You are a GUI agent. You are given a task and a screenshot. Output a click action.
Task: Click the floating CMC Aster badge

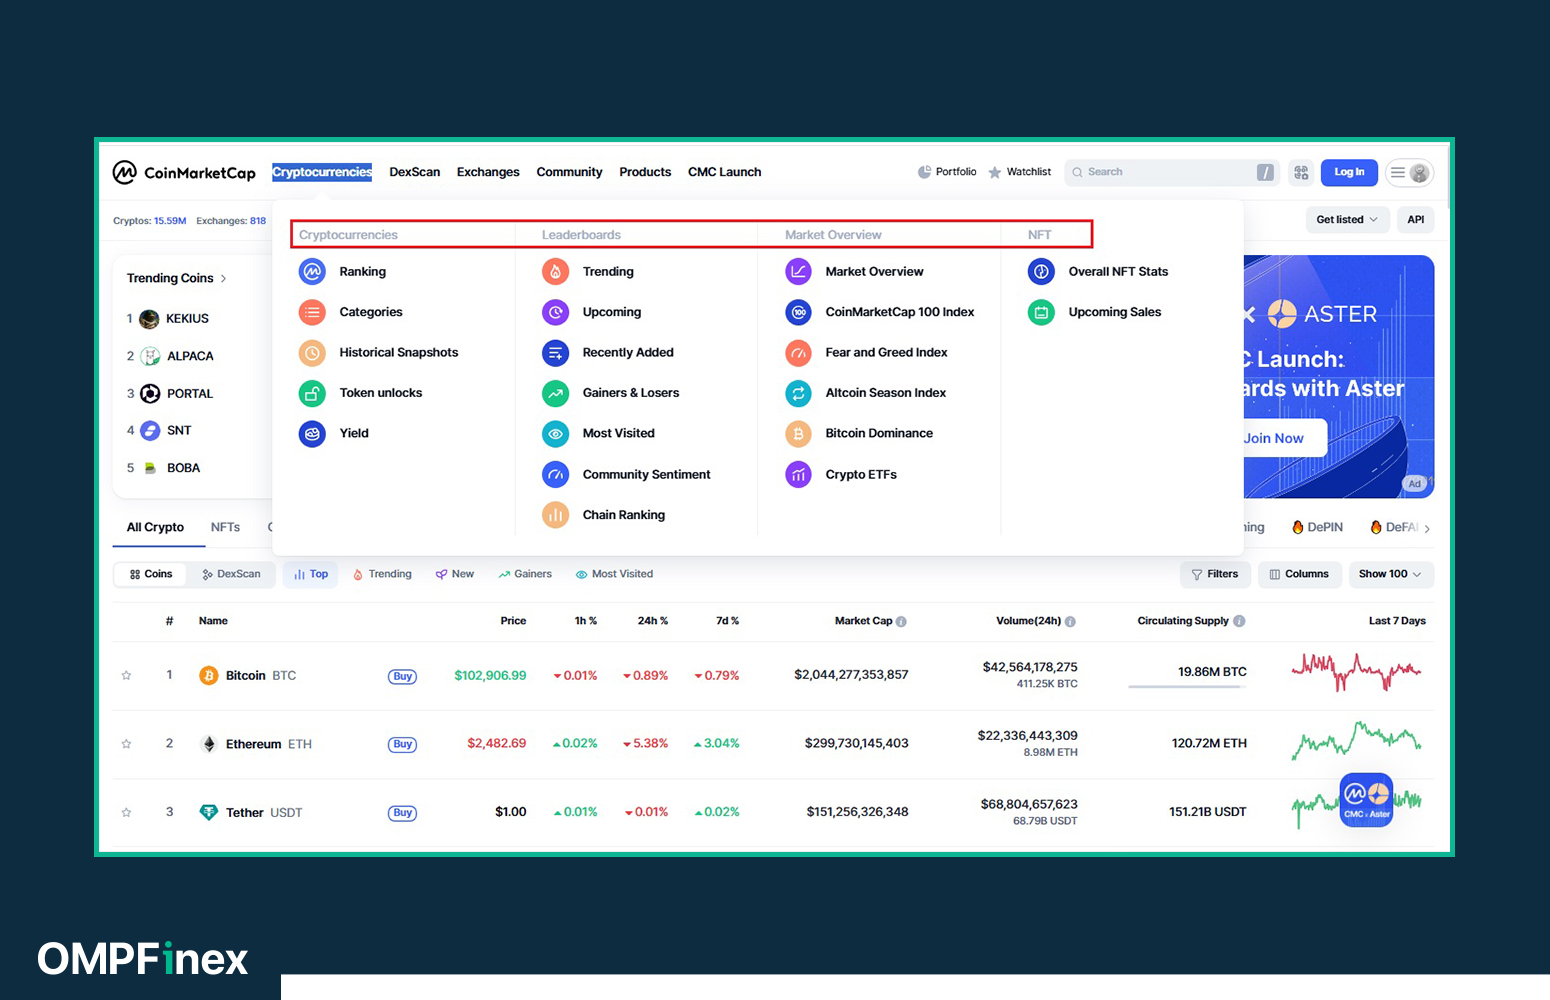point(1366,800)
